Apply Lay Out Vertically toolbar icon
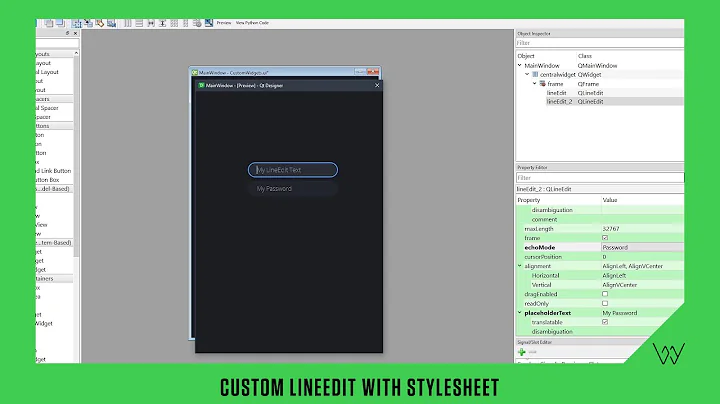 [139, 23]
